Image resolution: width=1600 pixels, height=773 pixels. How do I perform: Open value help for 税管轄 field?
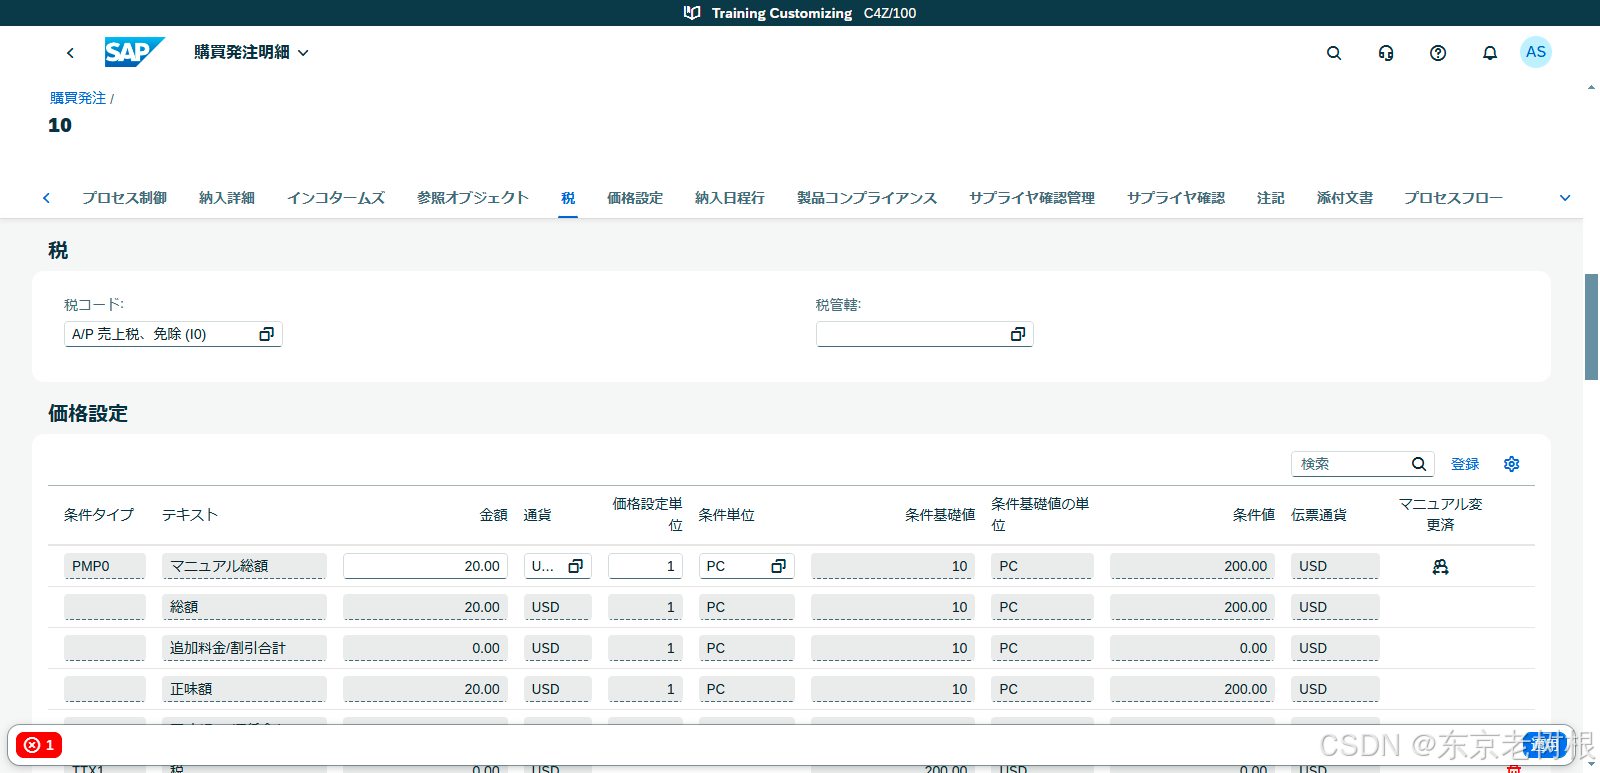click(x=1018, y=334)
